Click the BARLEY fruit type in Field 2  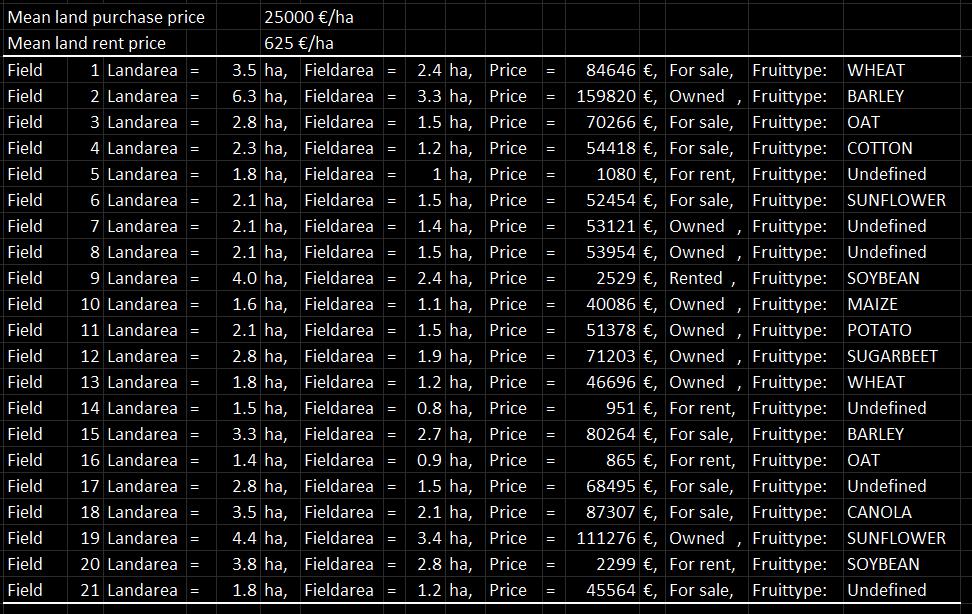(x=875, y=96)
